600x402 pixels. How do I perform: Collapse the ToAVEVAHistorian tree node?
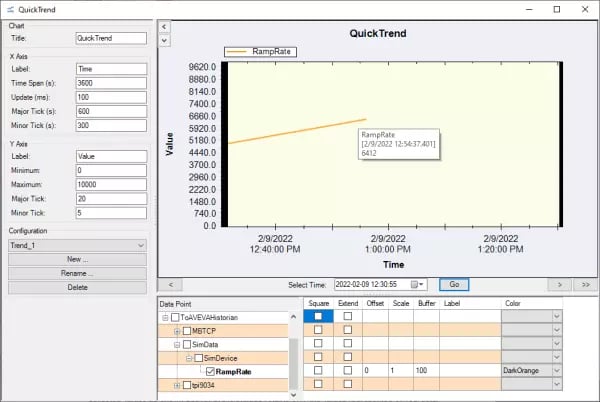click(165, 317)
